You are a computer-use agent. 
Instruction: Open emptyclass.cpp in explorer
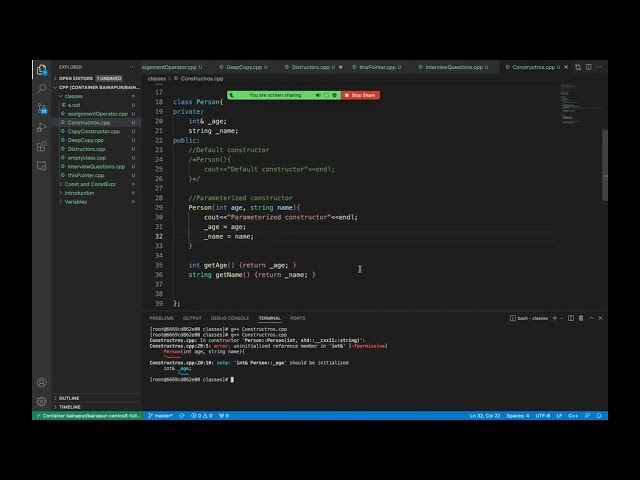click(x=97, y=158)
